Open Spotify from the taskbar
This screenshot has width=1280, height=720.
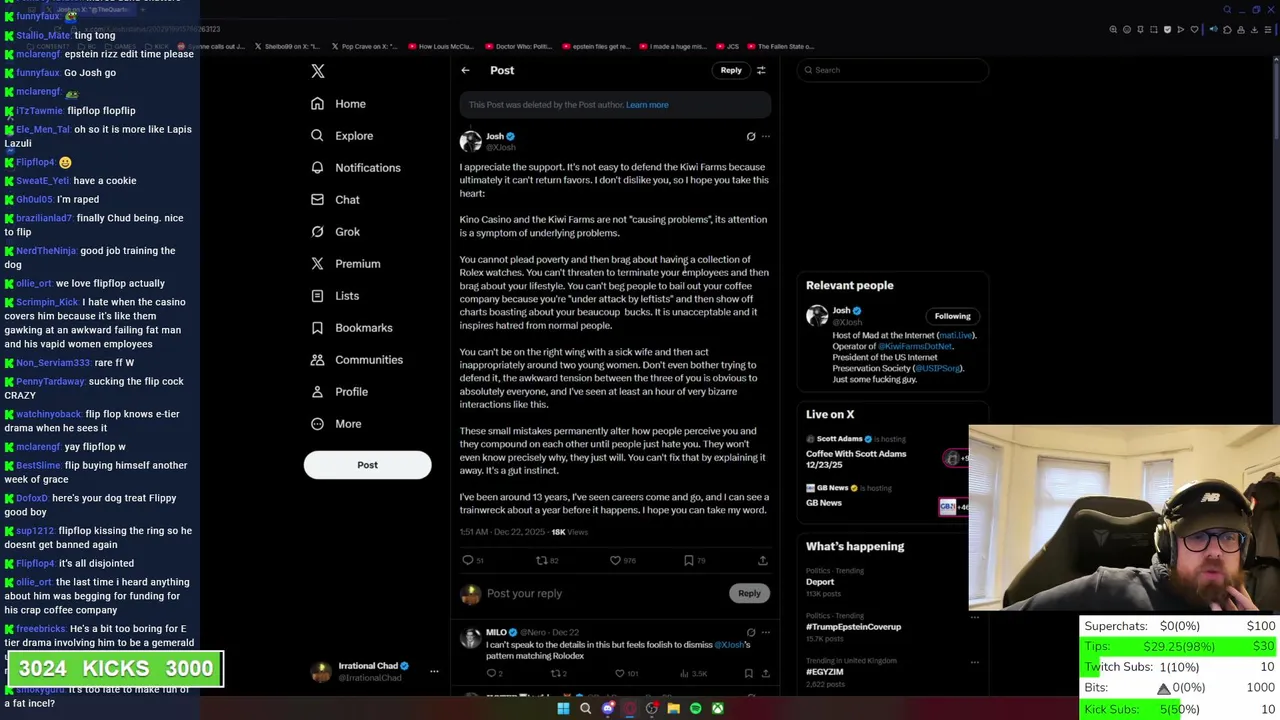[695, 709]
